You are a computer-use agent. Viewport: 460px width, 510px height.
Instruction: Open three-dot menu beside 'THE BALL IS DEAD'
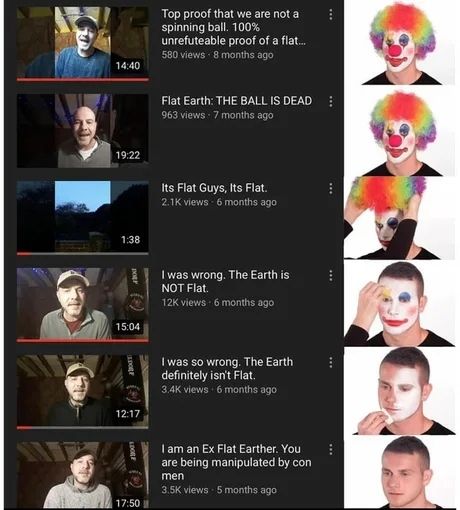pyautogui.click(x=330, y=101)
